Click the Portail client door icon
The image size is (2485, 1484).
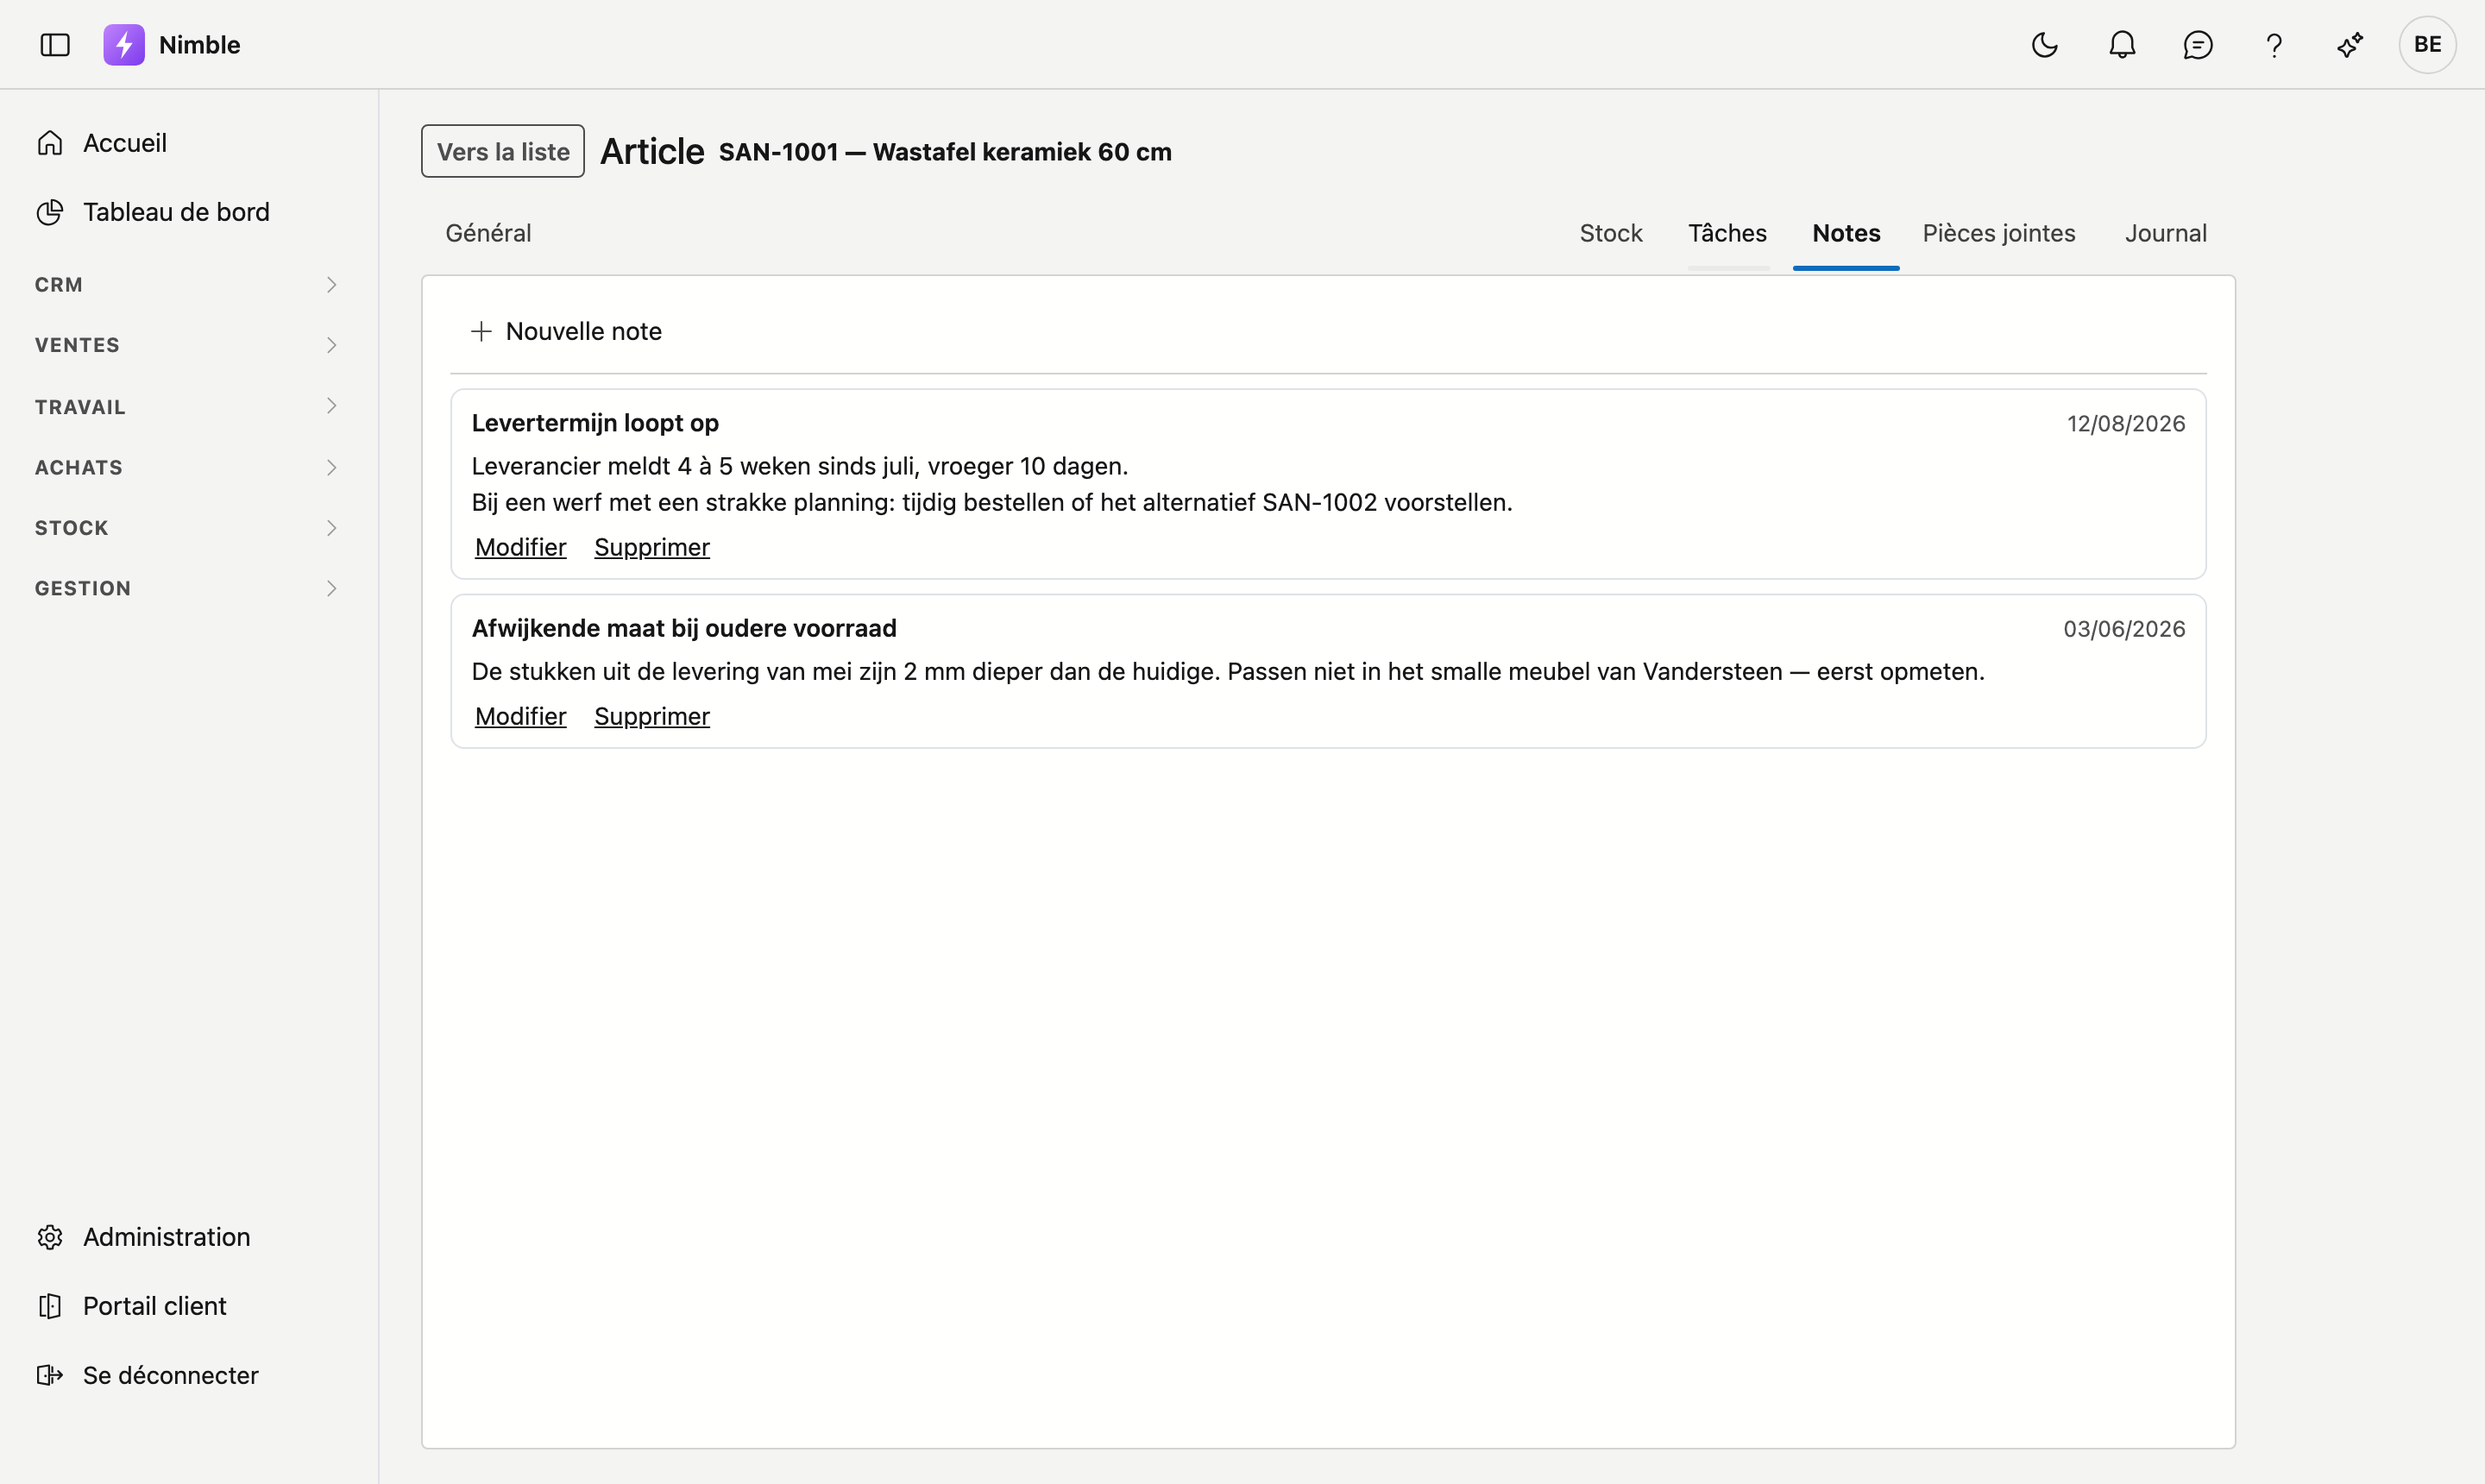(50, 1306)
